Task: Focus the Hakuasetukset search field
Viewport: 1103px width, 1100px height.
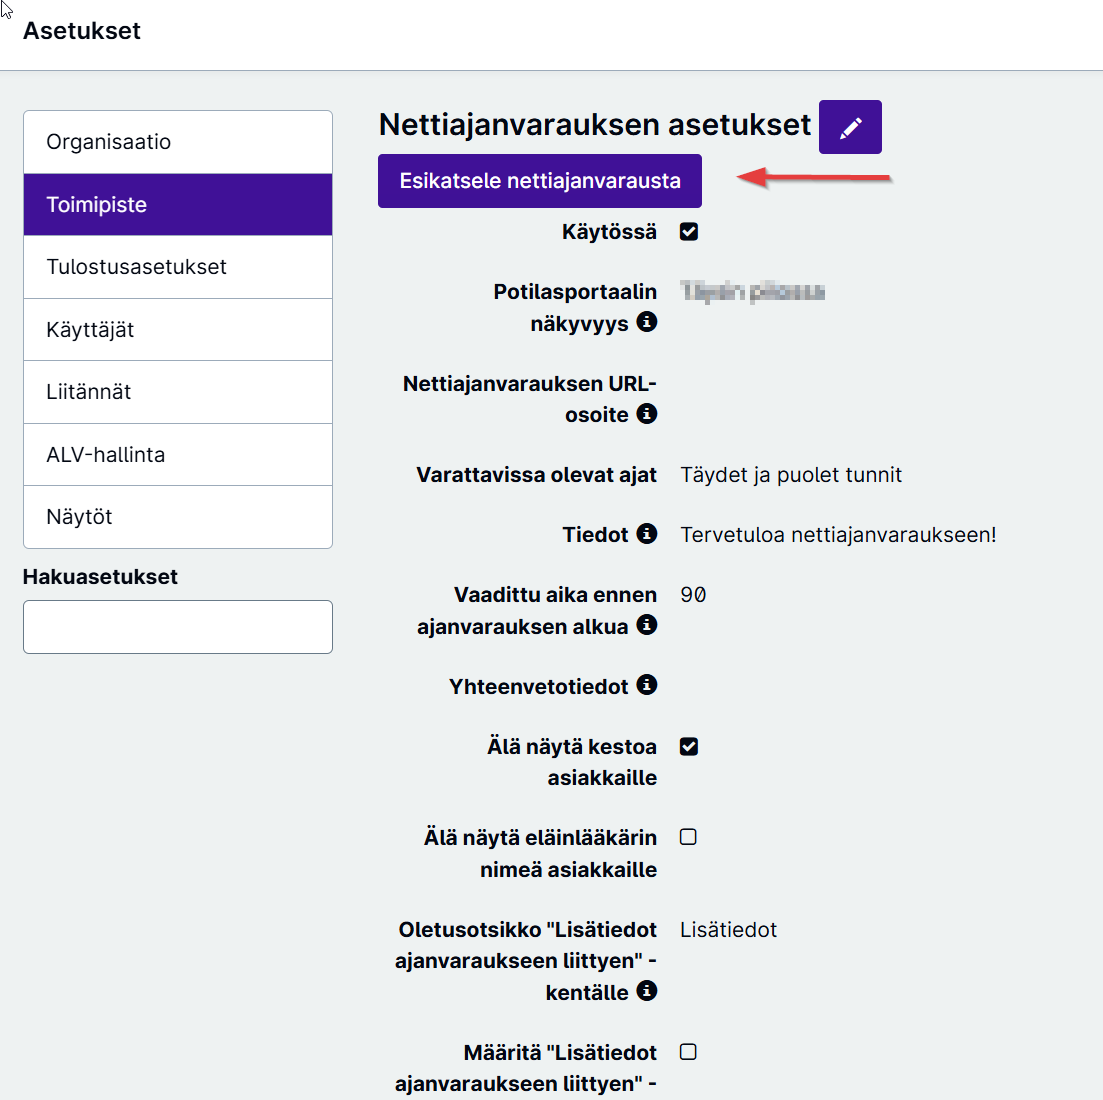Action: [178, 627]
